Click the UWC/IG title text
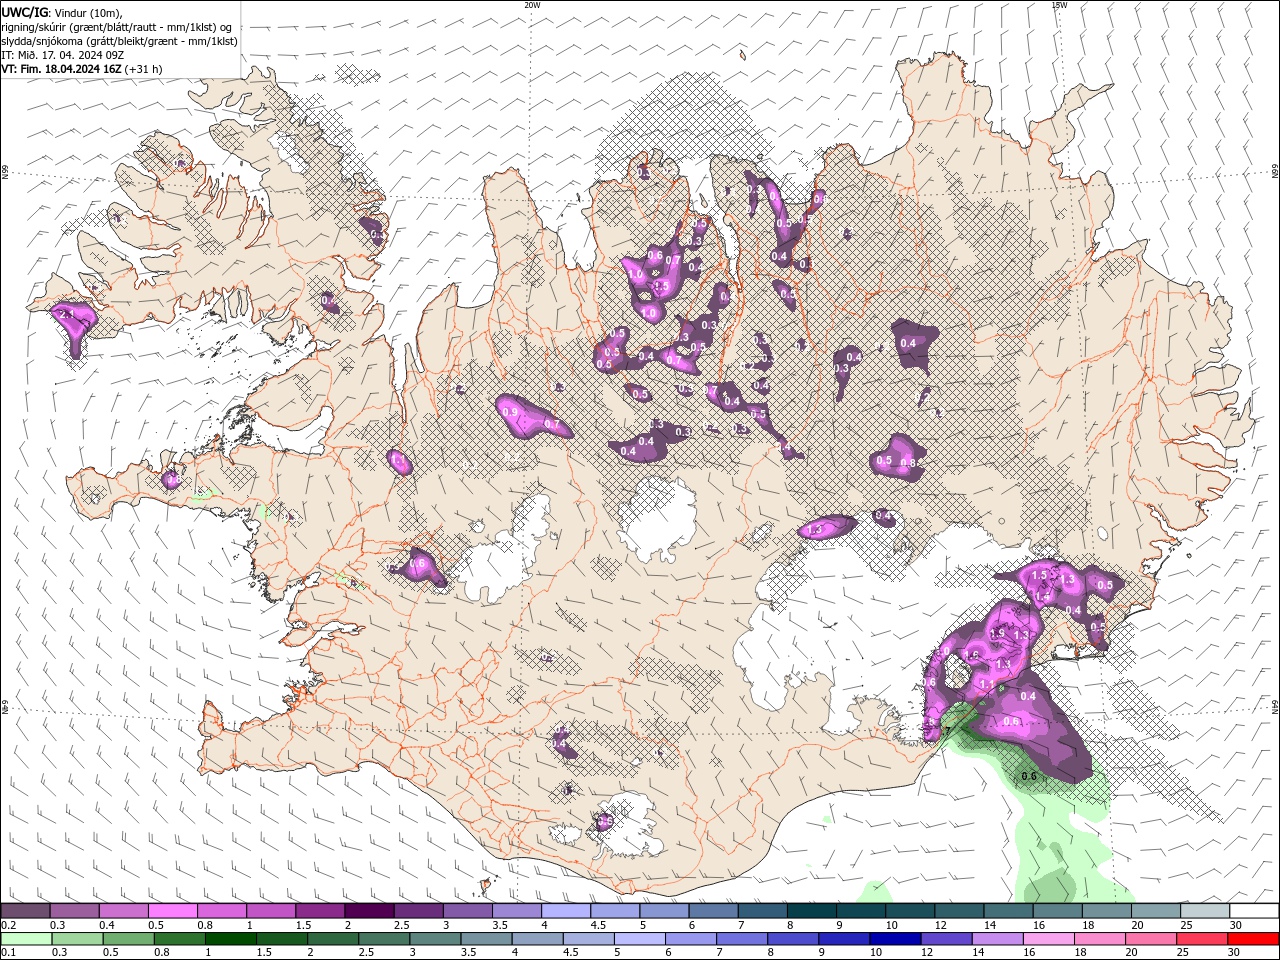1280x960 pixels. tap(25, 12)
